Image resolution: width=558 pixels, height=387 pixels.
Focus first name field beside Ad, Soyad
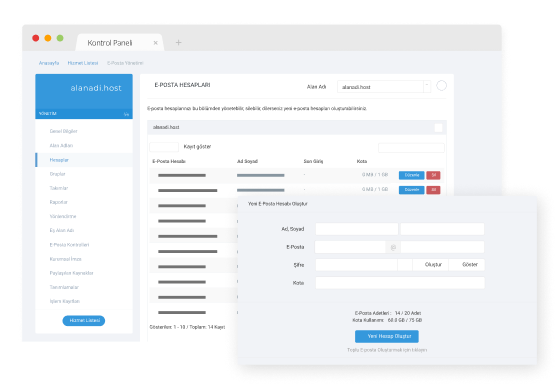pos(357,229)
